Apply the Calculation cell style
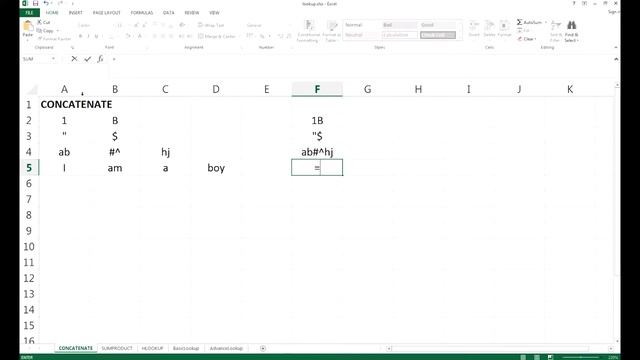This screenshot has height=360, width=640. [400, 35]
